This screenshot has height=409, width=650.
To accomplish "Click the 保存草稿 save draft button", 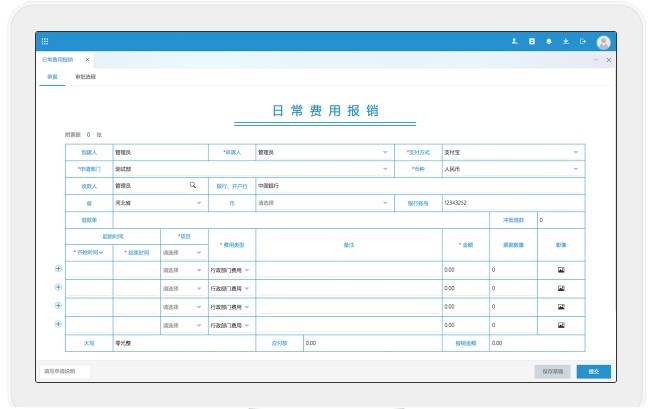I will tap(553, 371).
